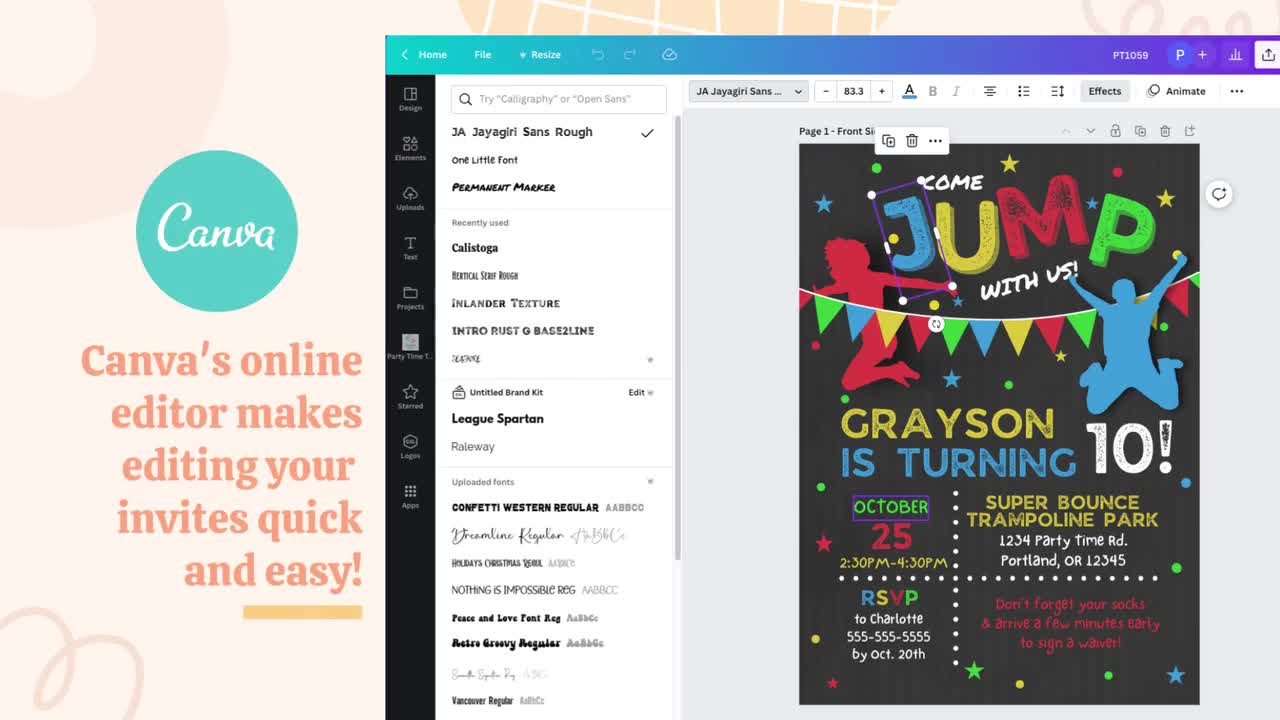Open the Effects panel for the text

click(x=1104, y=91)
